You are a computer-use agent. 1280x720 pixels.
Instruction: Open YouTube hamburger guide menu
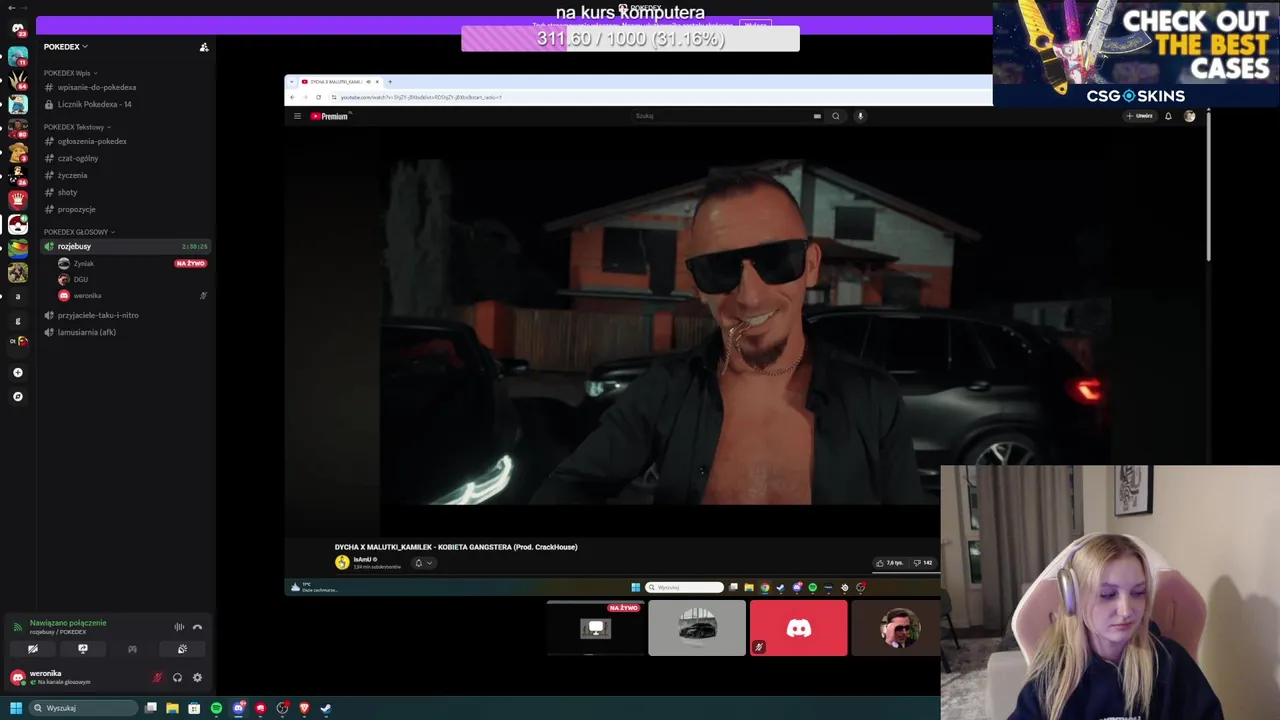[x=297, y=116]
